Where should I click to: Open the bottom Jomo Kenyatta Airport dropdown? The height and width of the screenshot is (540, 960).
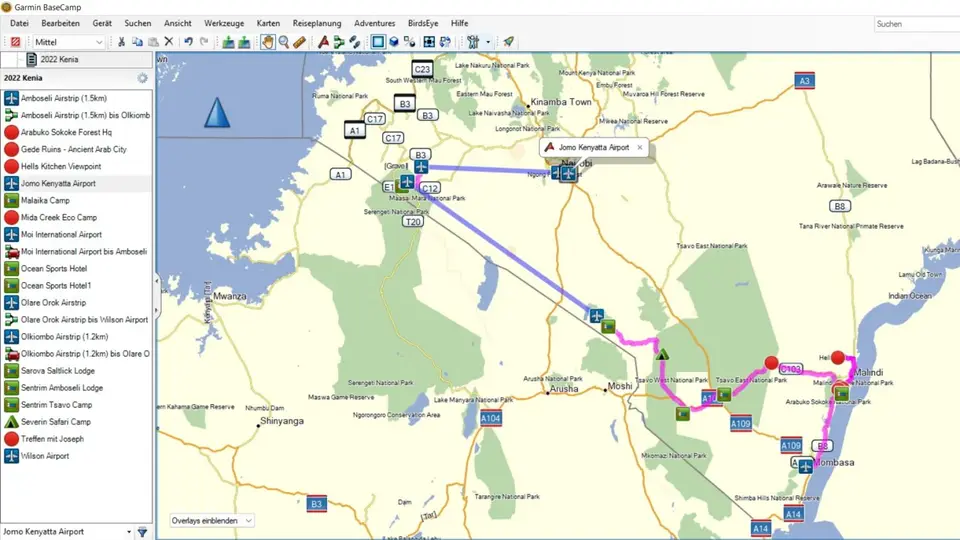(67, 531)
